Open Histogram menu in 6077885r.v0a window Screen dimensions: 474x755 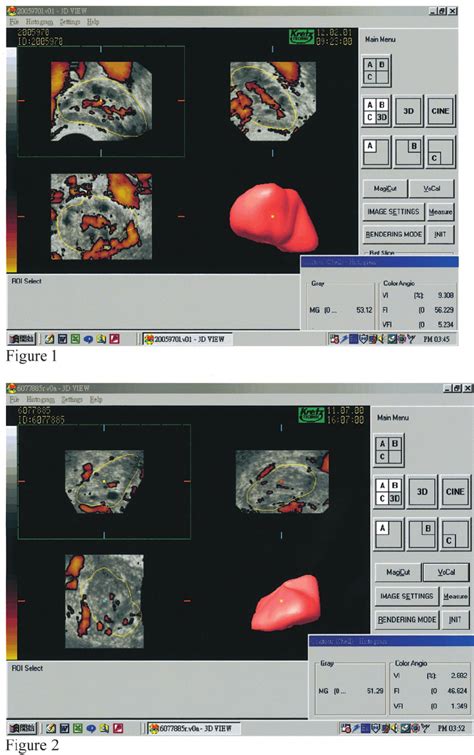40,400
